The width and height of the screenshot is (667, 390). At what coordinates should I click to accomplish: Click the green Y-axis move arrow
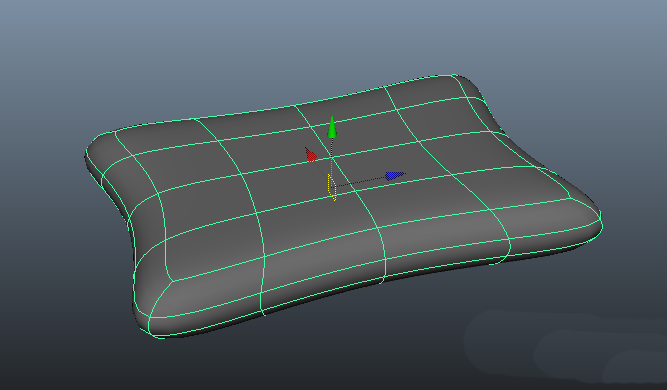[332, 128]
